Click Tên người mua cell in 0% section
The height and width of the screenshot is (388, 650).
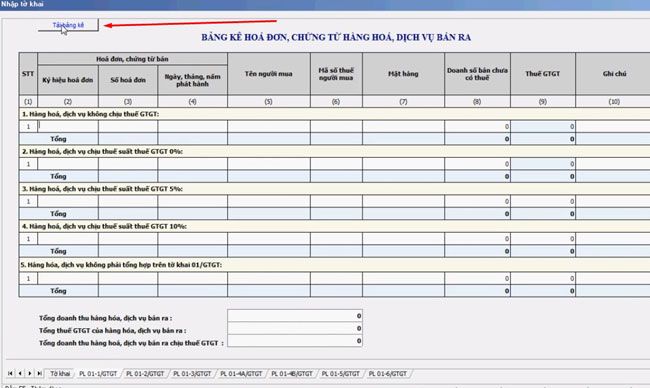coord(269,164)
